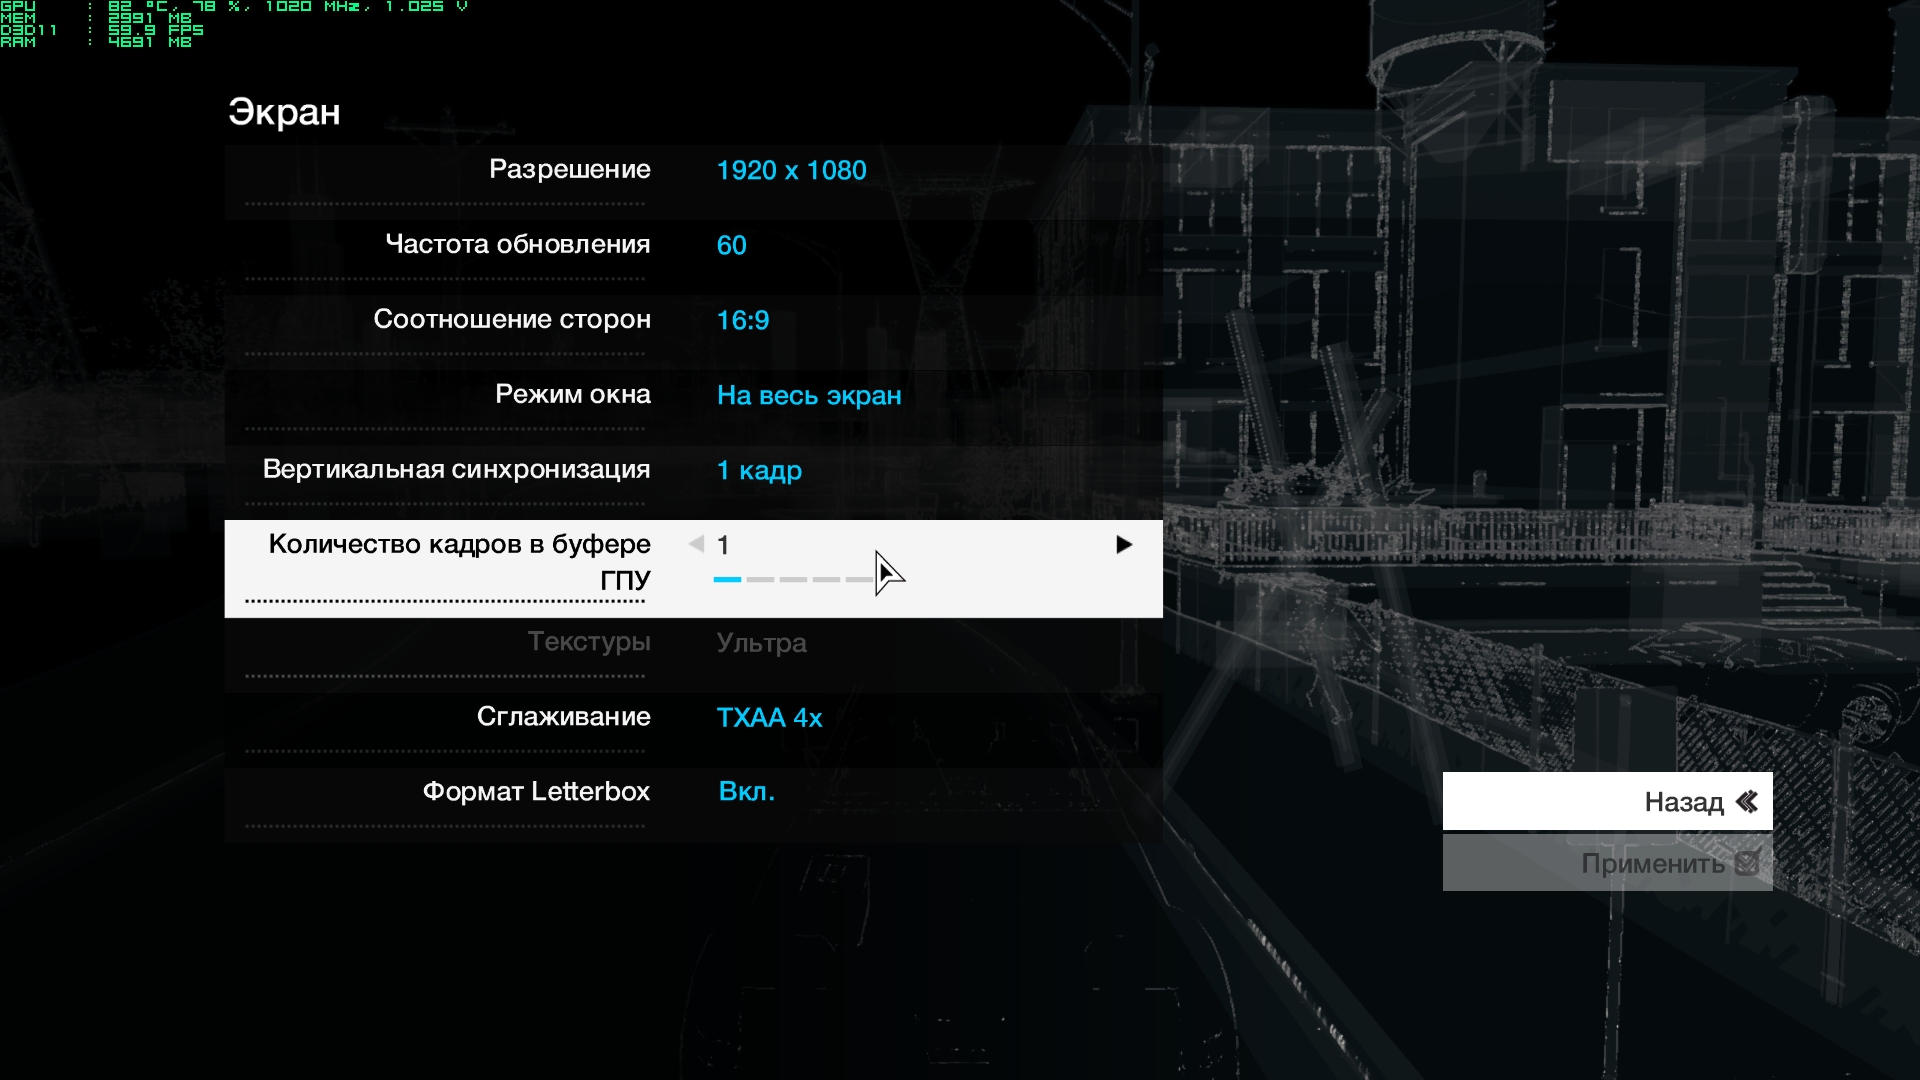This screenshot has width=1920, height=1080.
Task: Toggle the vertical sync 1 кадр value
Action: coord(759,471)
